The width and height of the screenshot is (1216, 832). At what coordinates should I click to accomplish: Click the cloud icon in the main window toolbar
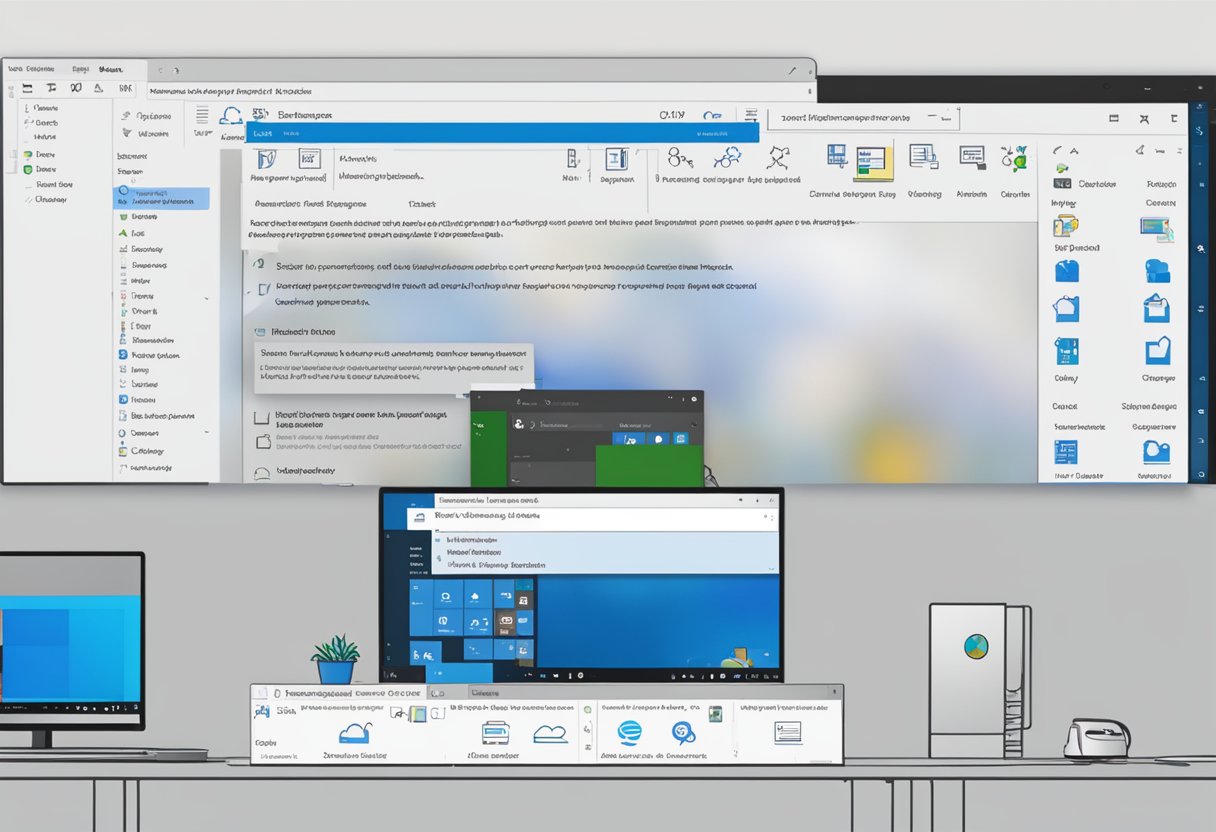pyautogui.click(x=231, y=115)
